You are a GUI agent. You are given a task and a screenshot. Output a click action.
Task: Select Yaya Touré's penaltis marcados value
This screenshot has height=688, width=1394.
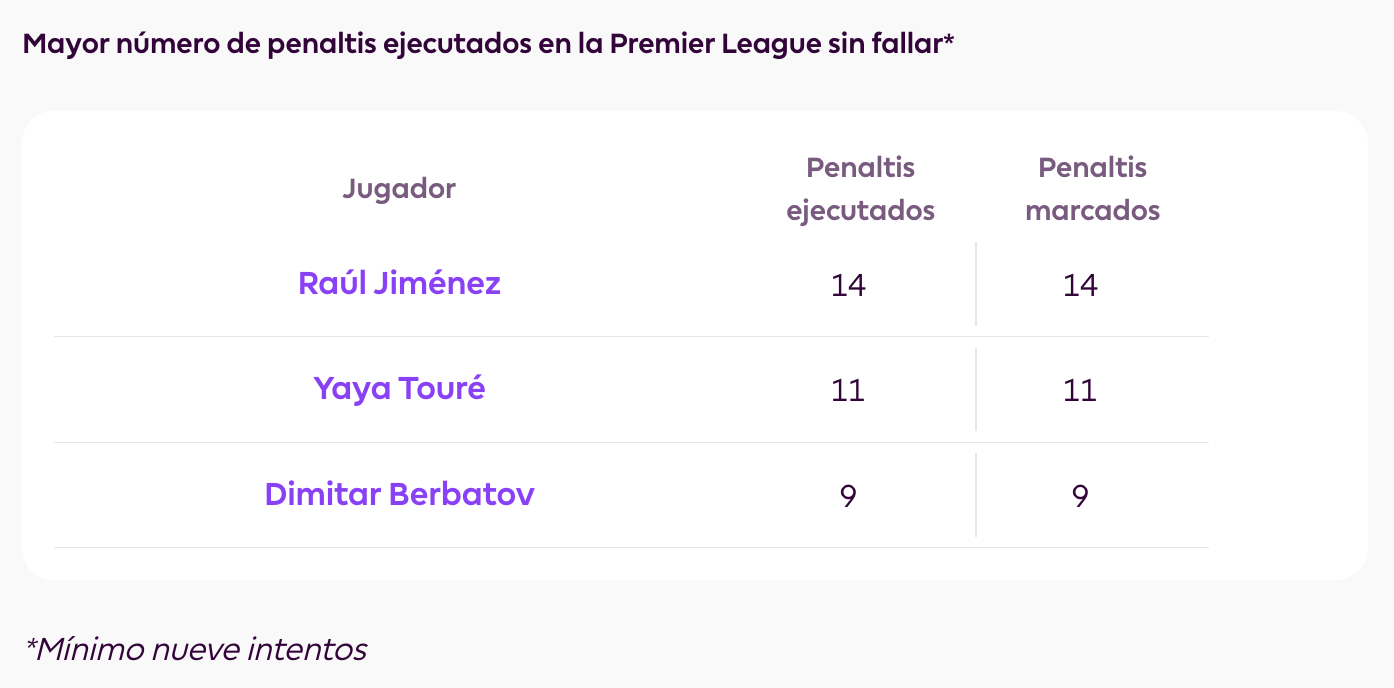tap(1080, 390)
